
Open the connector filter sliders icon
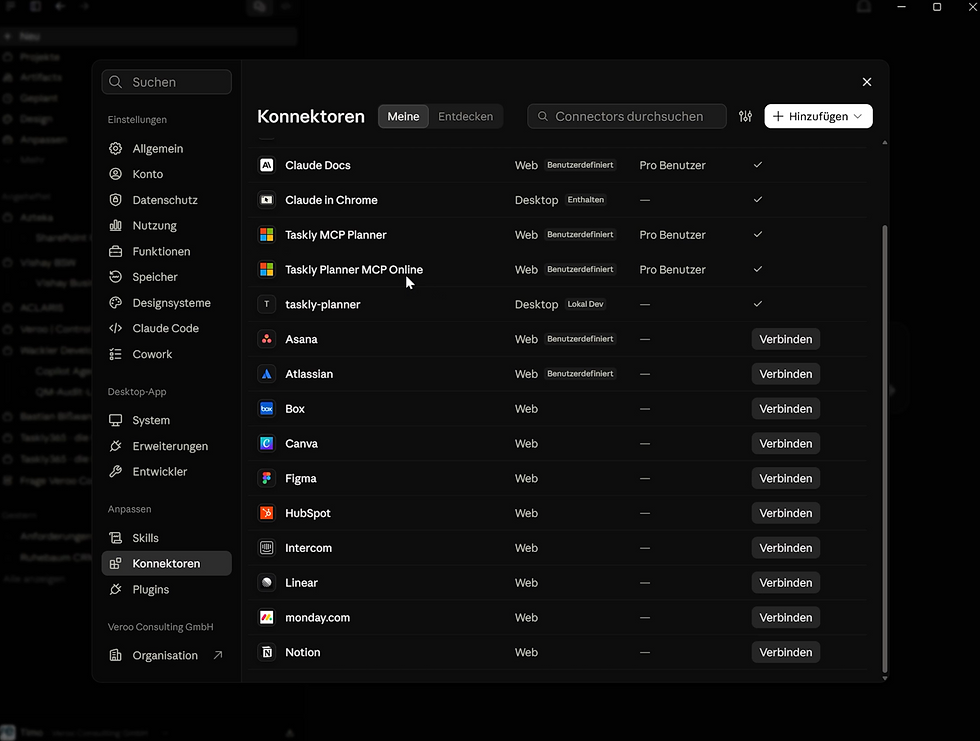(746, 116)
